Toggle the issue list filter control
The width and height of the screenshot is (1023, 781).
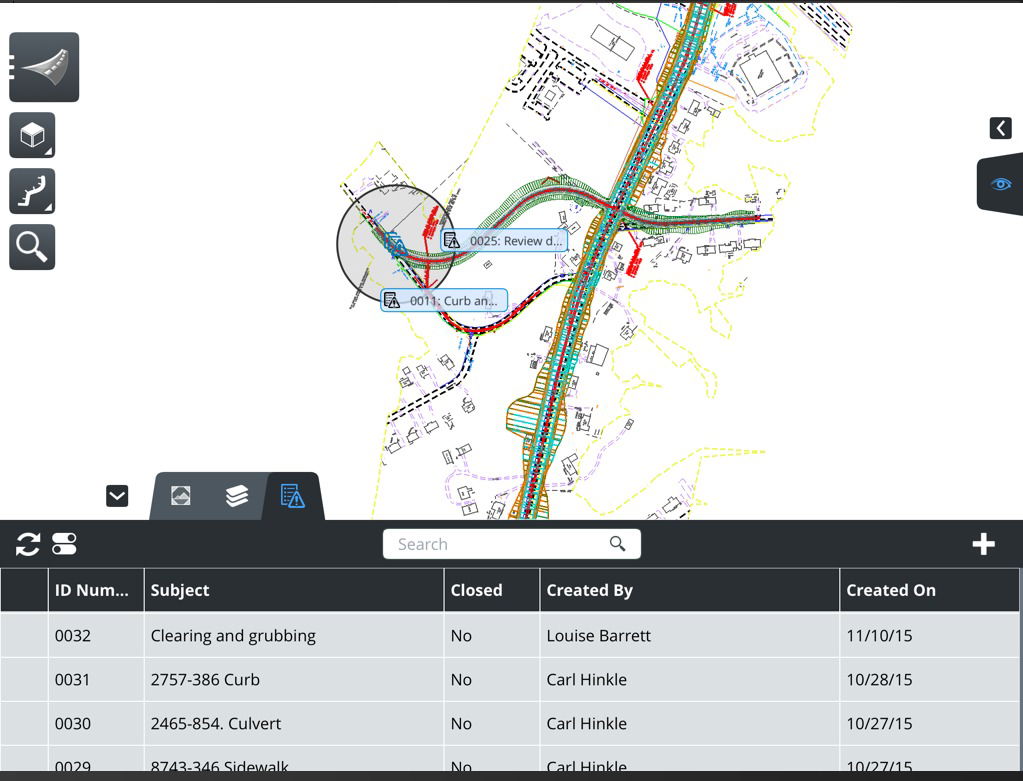click(62, 544)
